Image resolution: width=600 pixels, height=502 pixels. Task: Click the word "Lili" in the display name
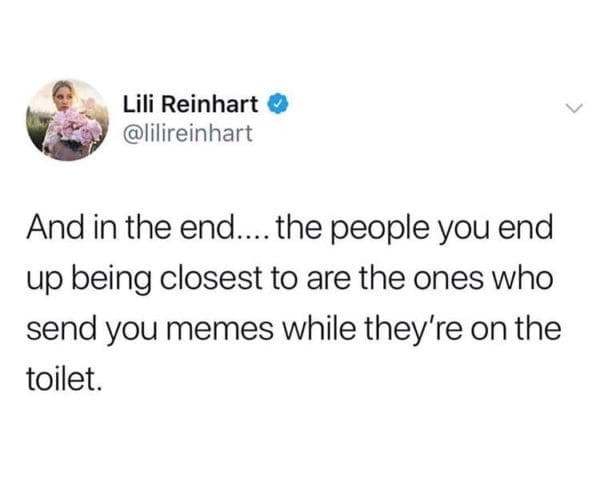point(139,104)
